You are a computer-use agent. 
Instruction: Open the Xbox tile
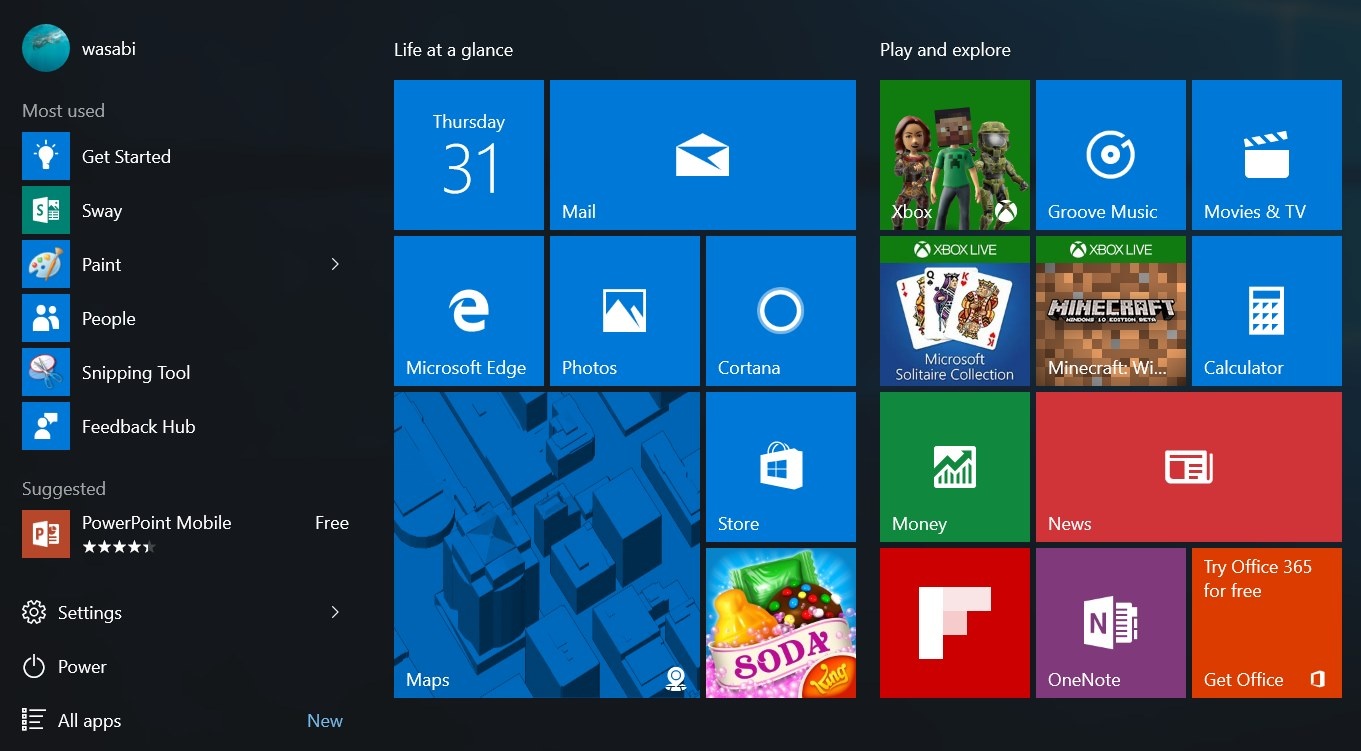pos(955,155)
